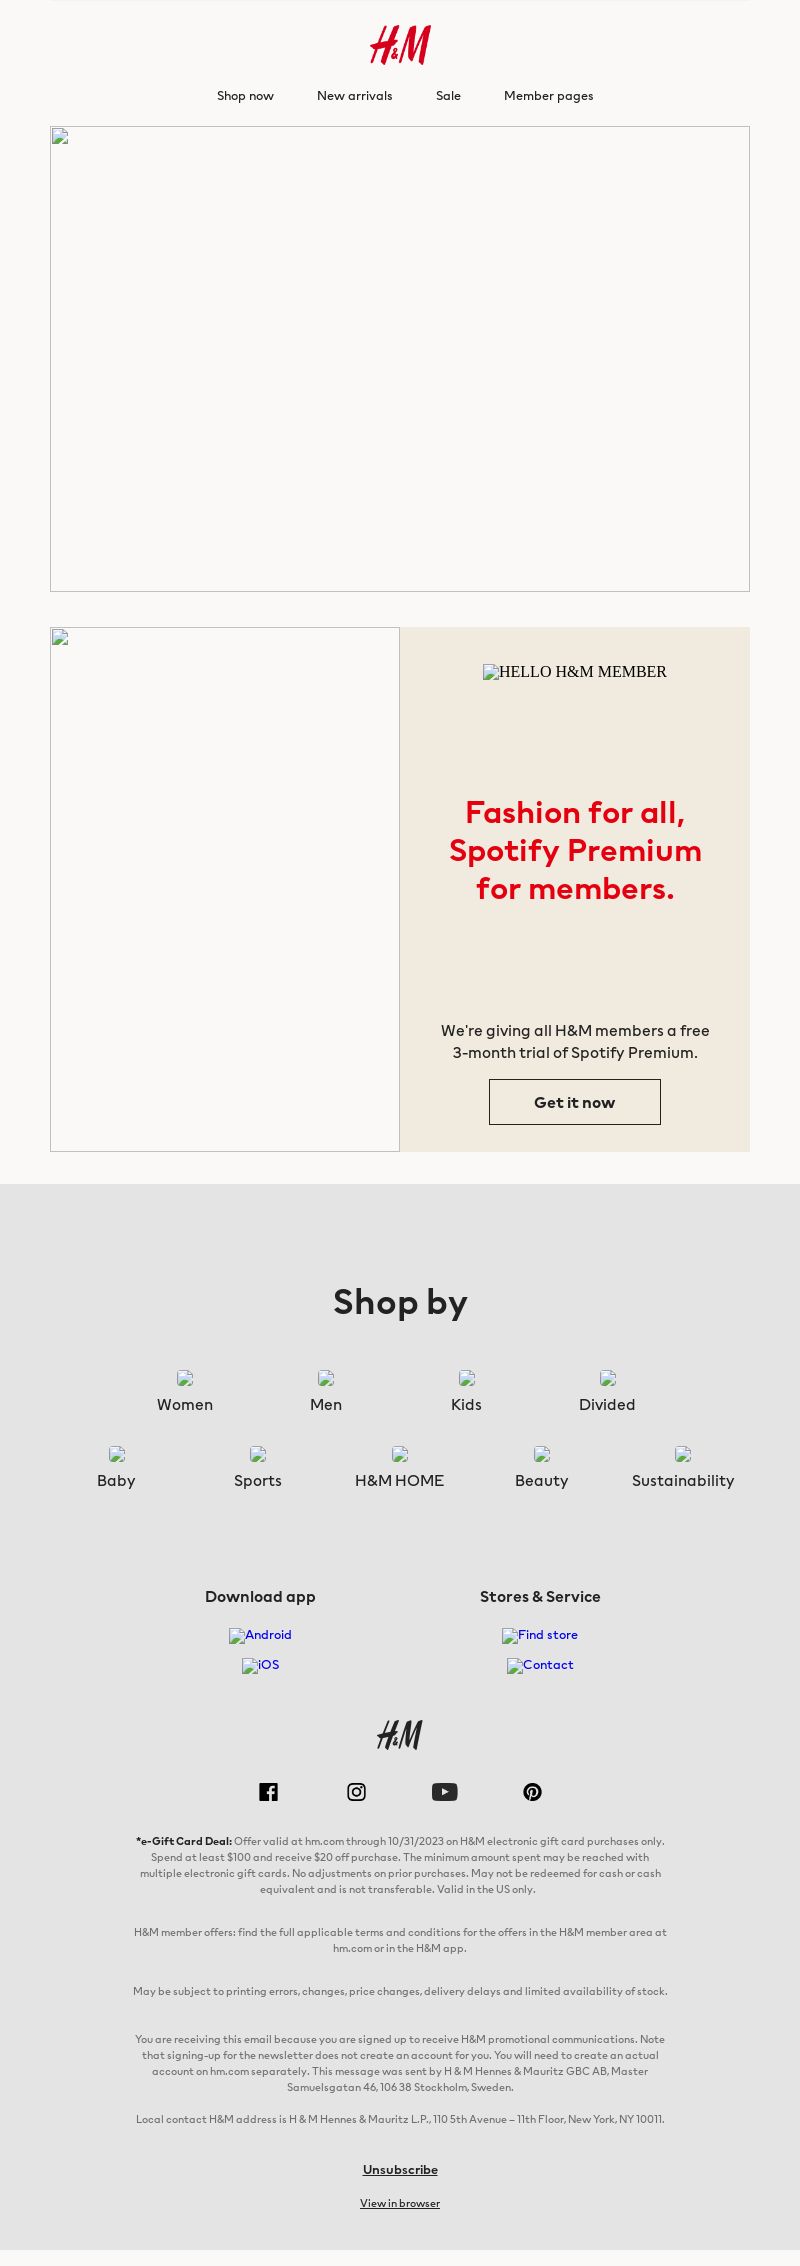Click the Get it now button

coord(575,1102)
